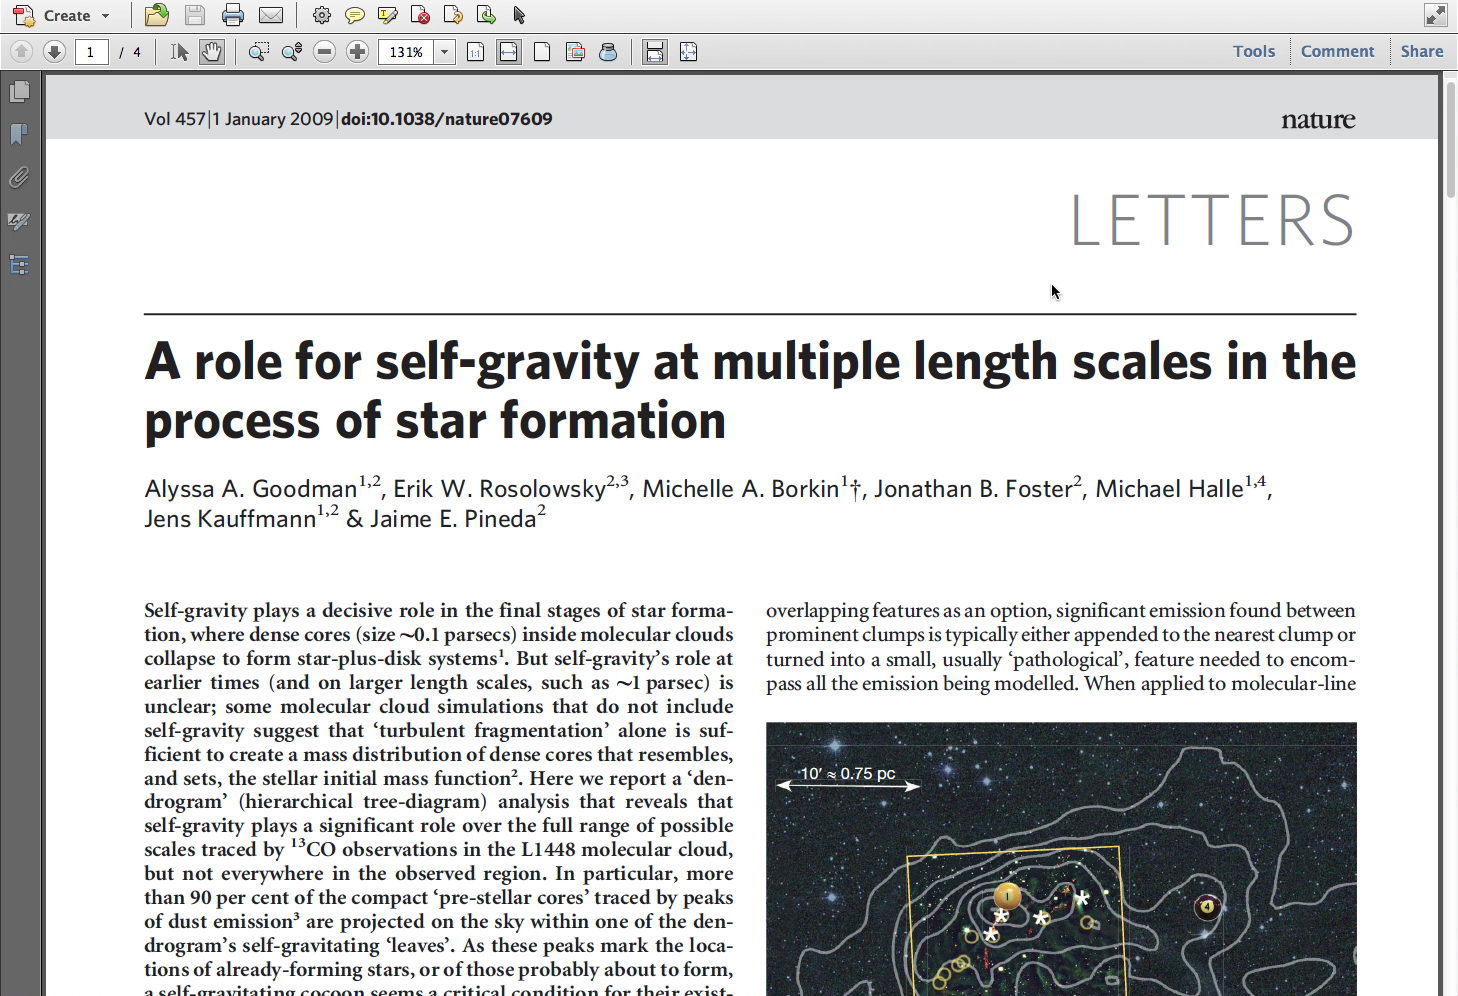
Task: Open the Signatures panel in sidebar
Action: coord(19,221)
